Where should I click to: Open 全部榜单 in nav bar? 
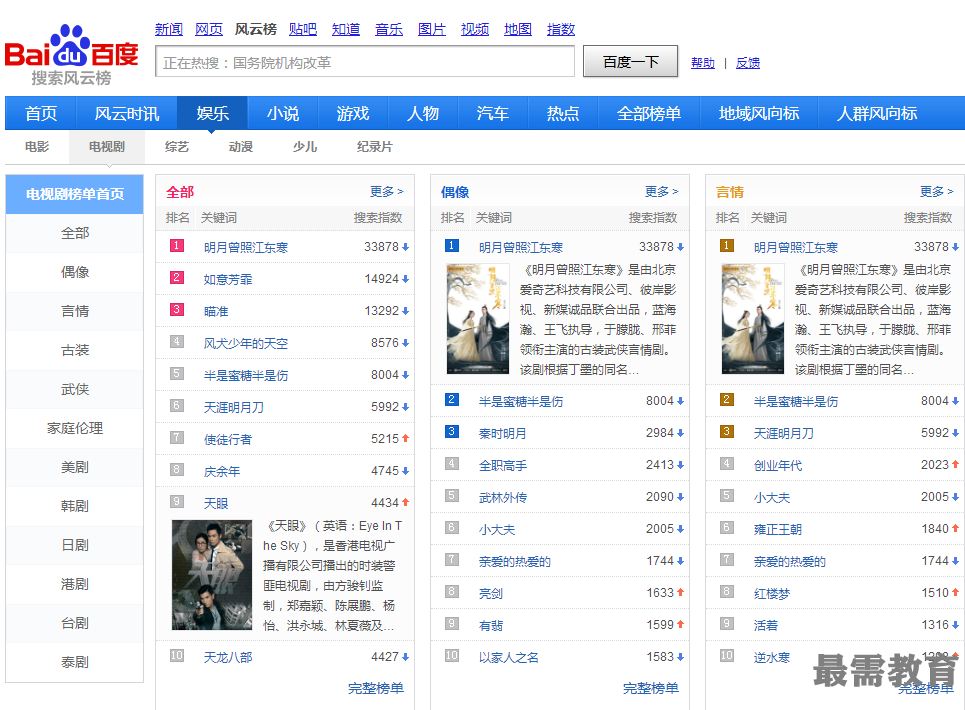(x=649, y=113)
